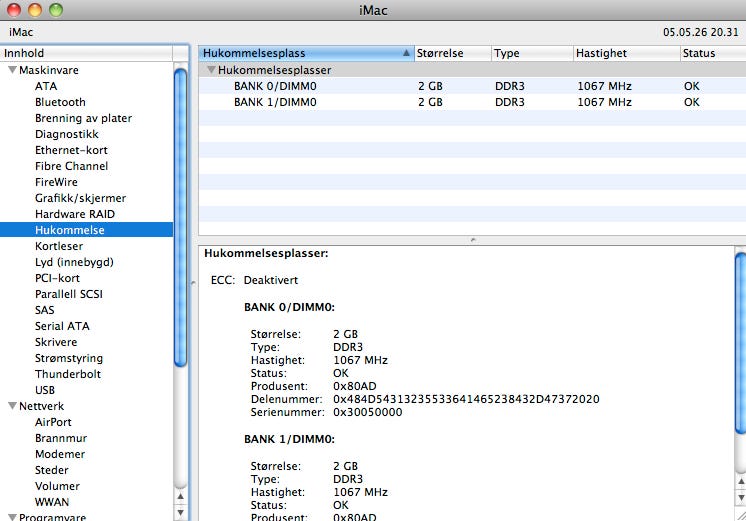Screen dimensions: 746x521
Task: Select Lyd (innebygd) entry
Action: click(x=74, y=262)
